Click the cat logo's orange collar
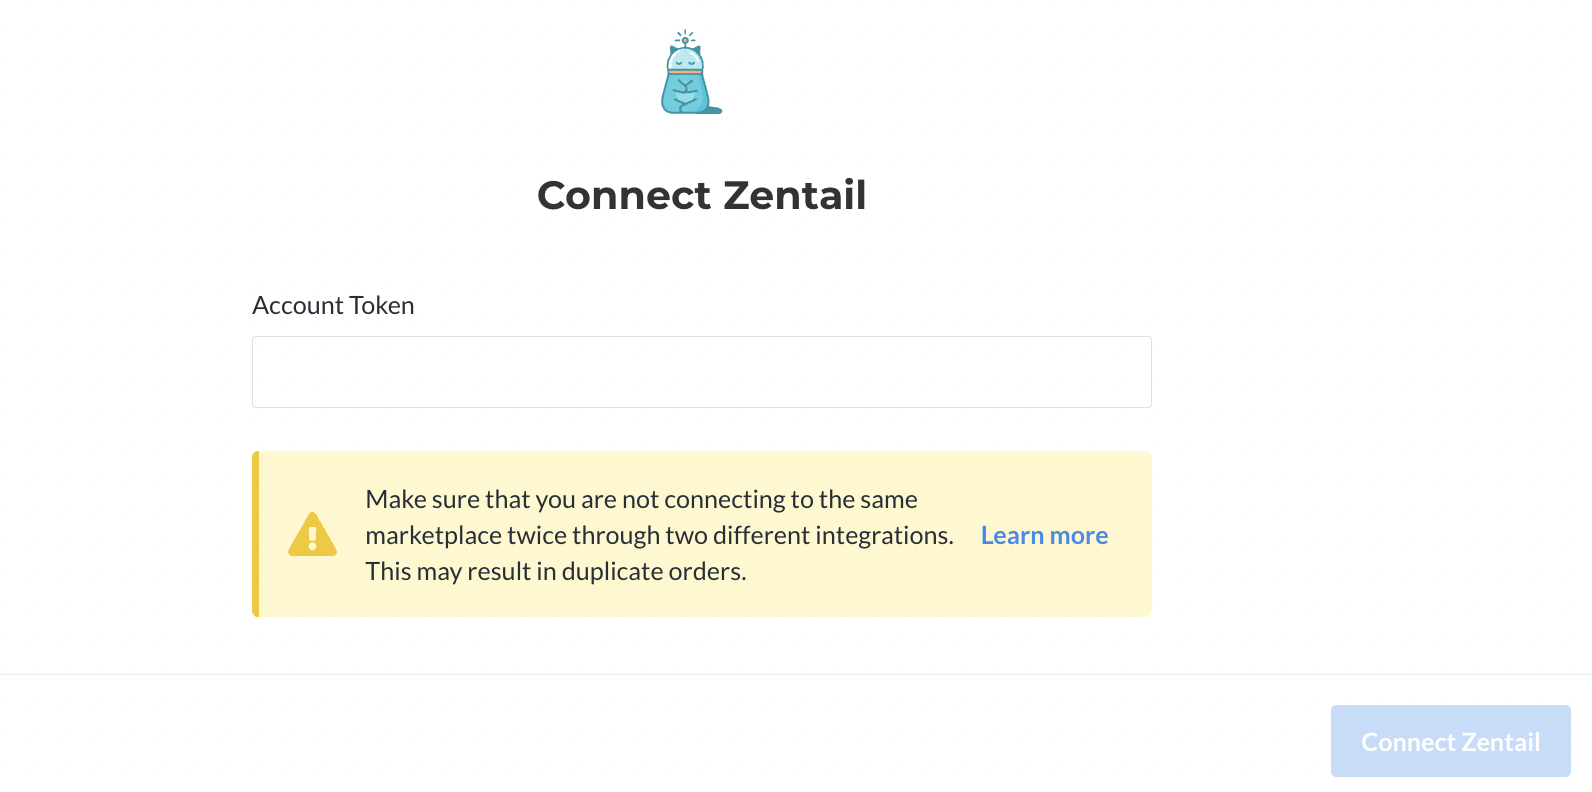Viewport: 1592px width, 792px height. (x=685, y=72)
